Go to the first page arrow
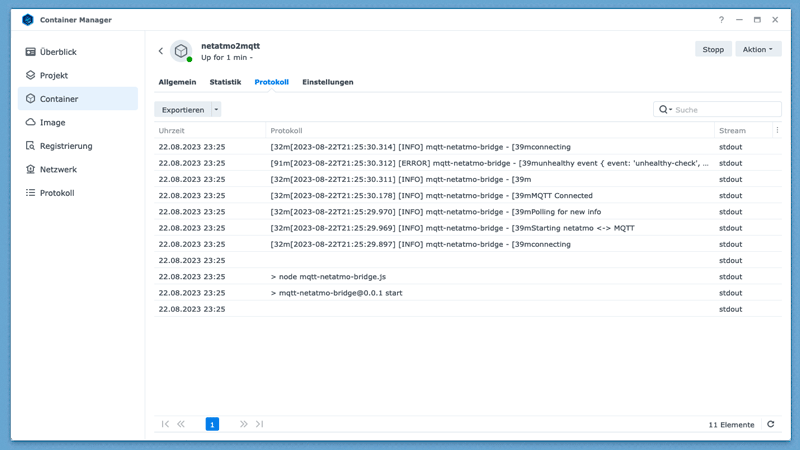Image resolution: width=800 pixels, height=450 pixels. pos(165,424)
